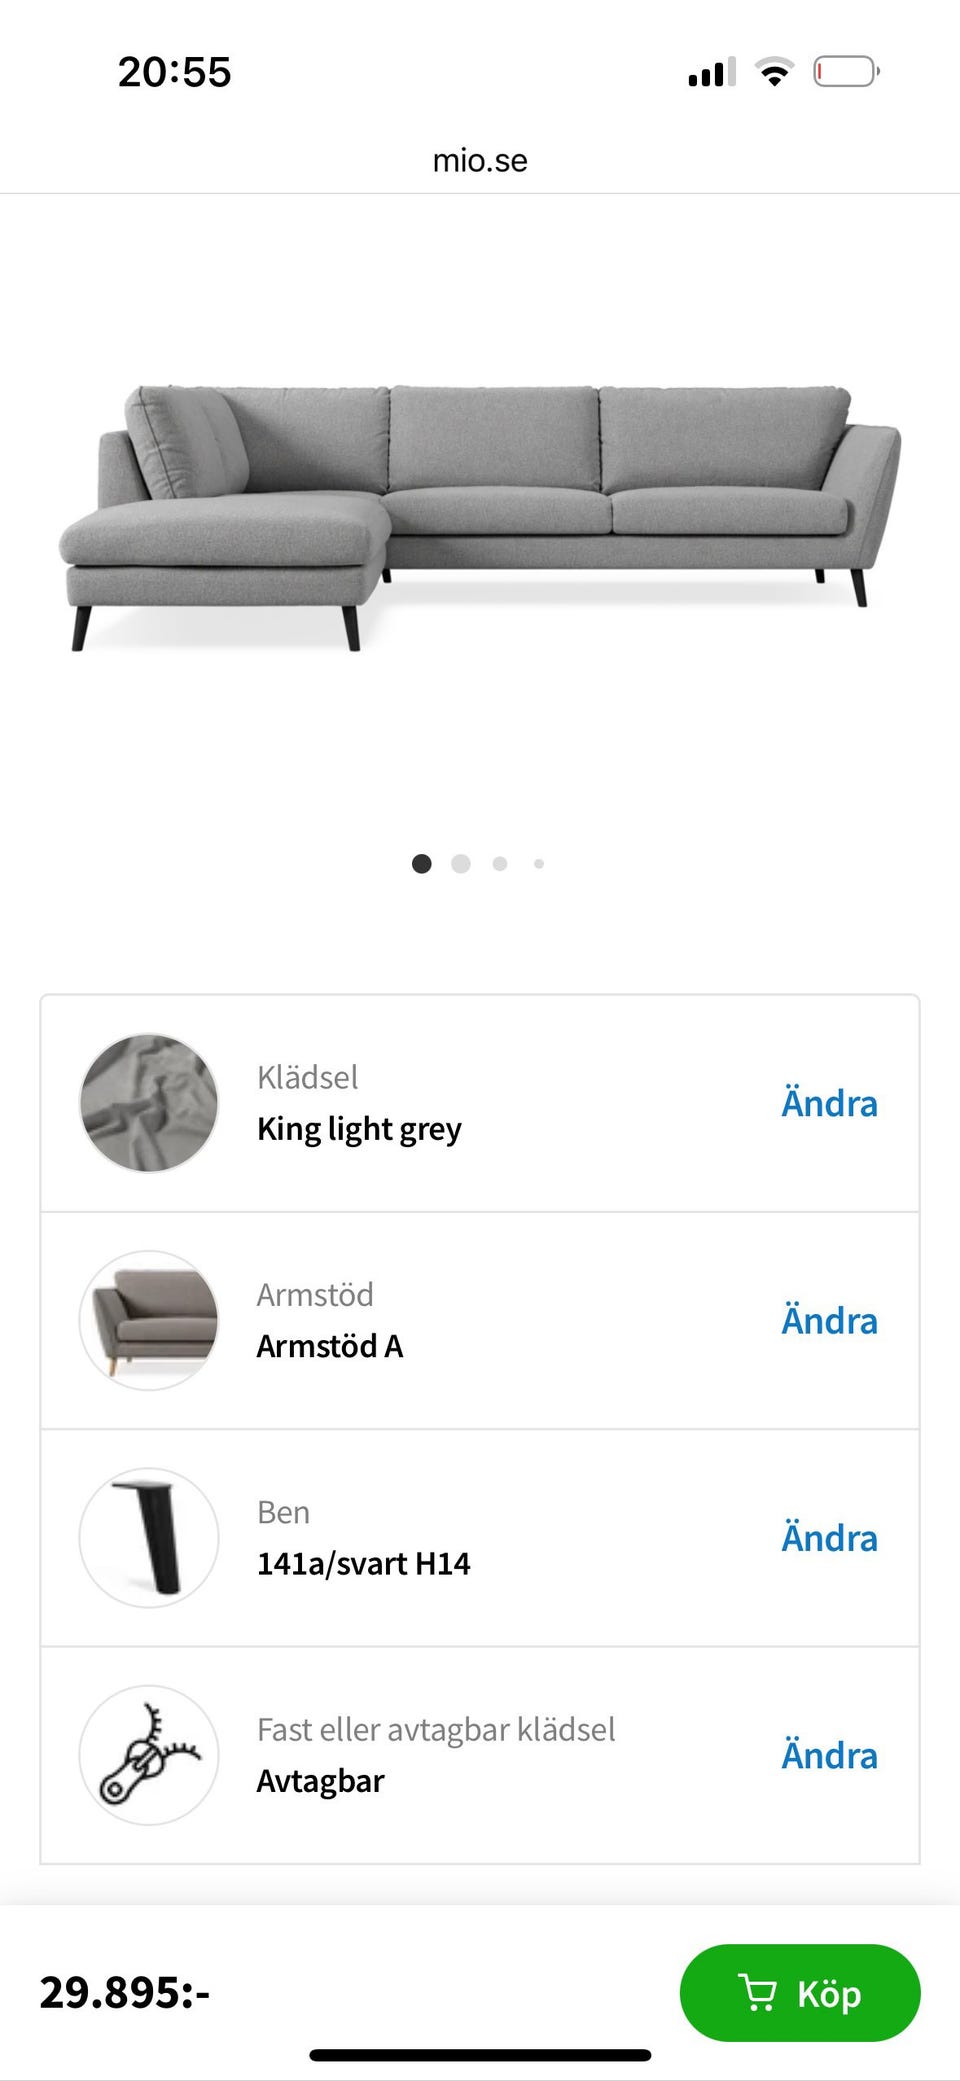Change the Ben leg option
The height and width of the screenshot is (2081, 960).
829,1538
